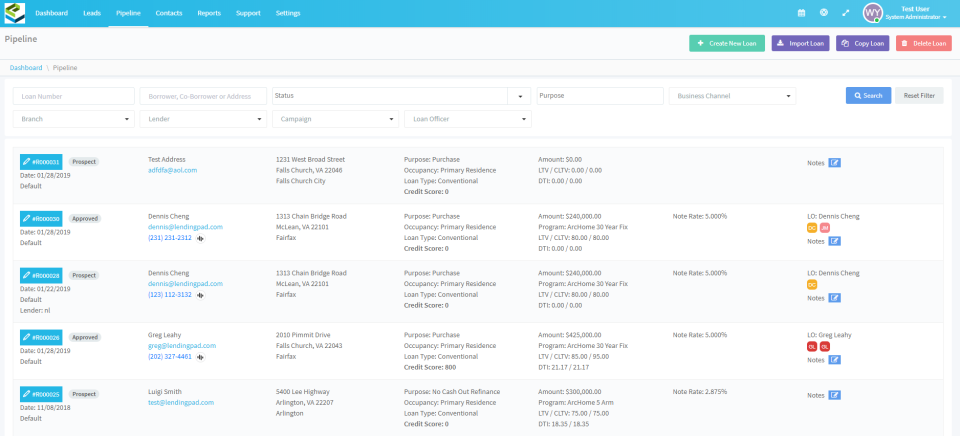Click the icon beside phone (231) 231-2312
Viewport: 960px width, 436px height.
[x=200, y=238]
